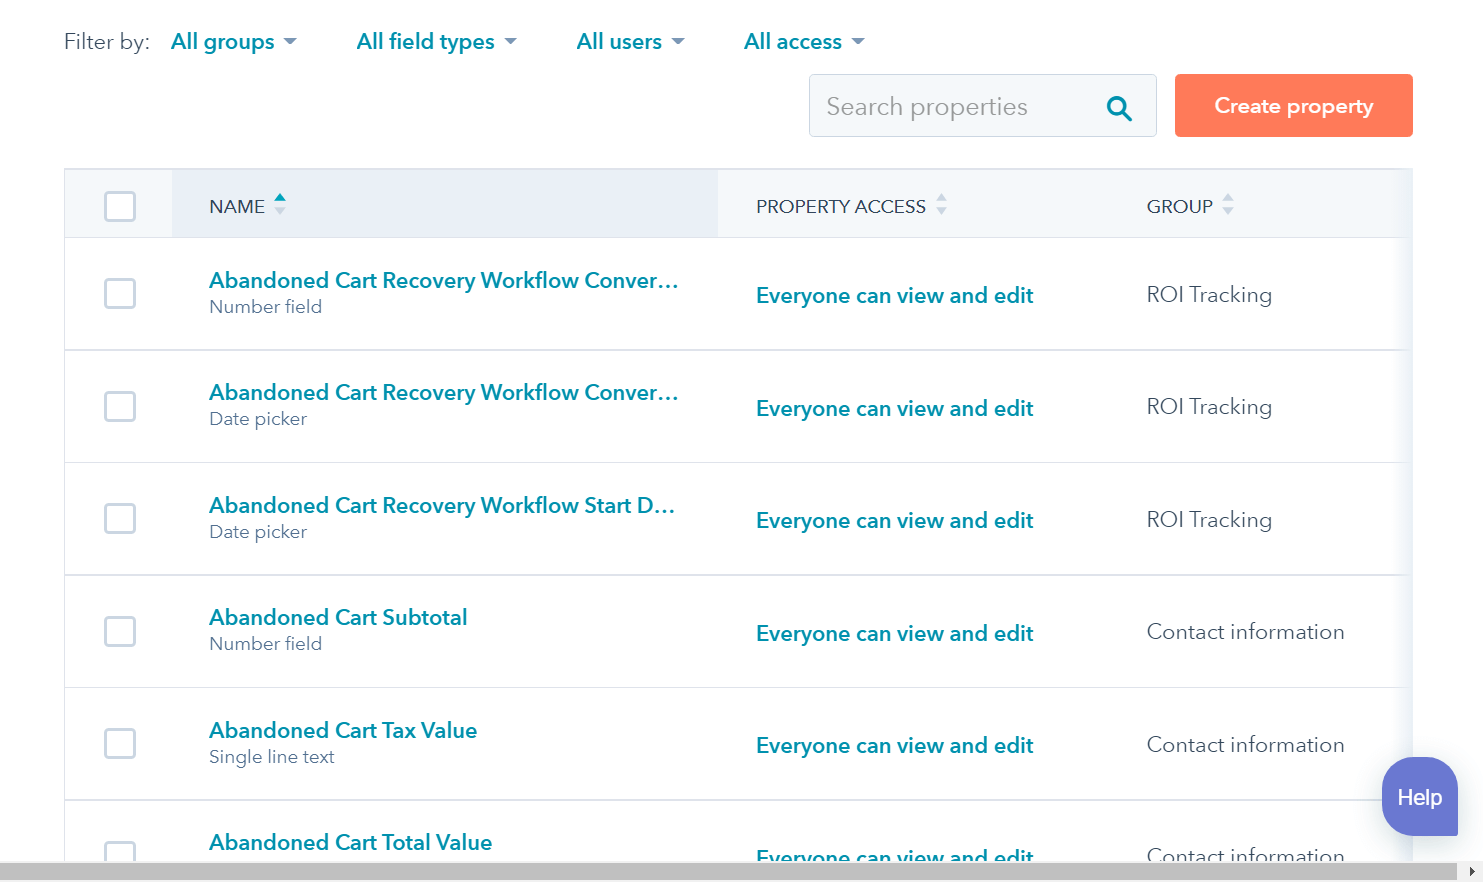Image resolution: width=1483 pixels, height=882 pixels.
Task: Click the All groups dropdown caret
Action: (291, 42)
